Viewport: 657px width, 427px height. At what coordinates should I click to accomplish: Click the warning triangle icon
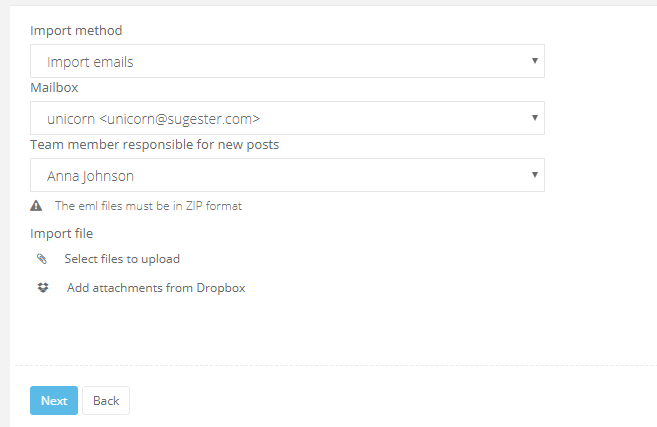click(x=36, y=206)
